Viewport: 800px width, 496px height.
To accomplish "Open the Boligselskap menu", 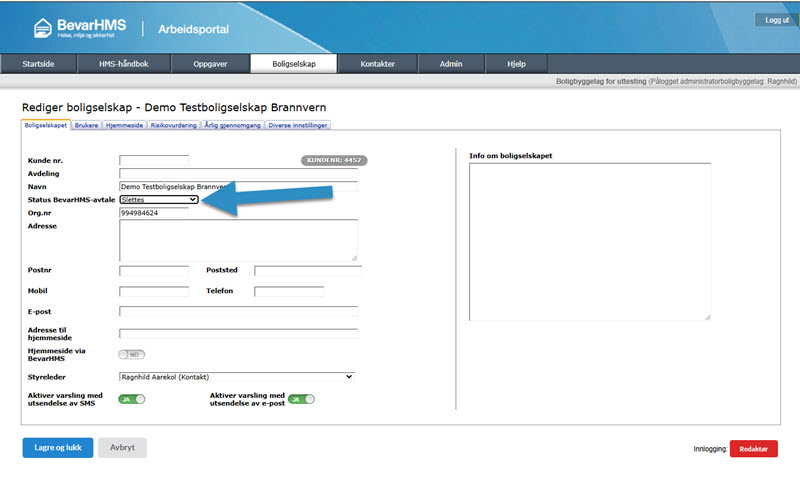I will [x=294, y=64].
